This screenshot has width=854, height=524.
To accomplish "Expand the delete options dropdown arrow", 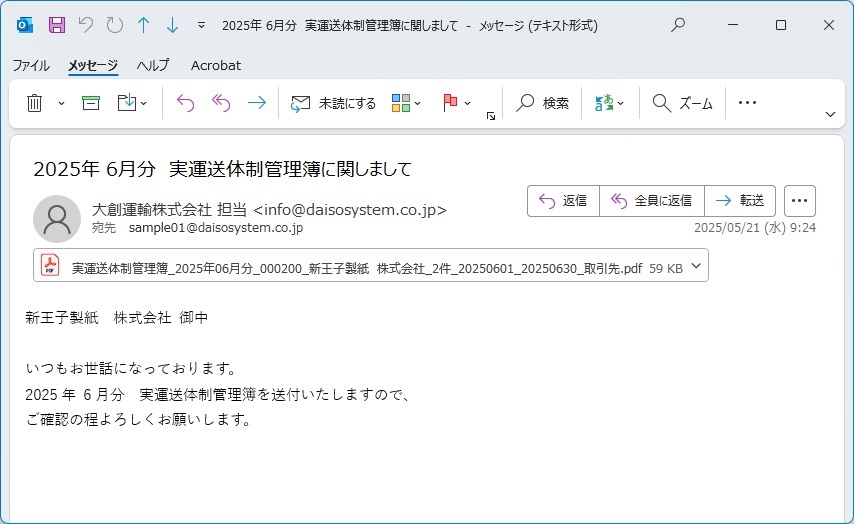I will tap(62, 103).
